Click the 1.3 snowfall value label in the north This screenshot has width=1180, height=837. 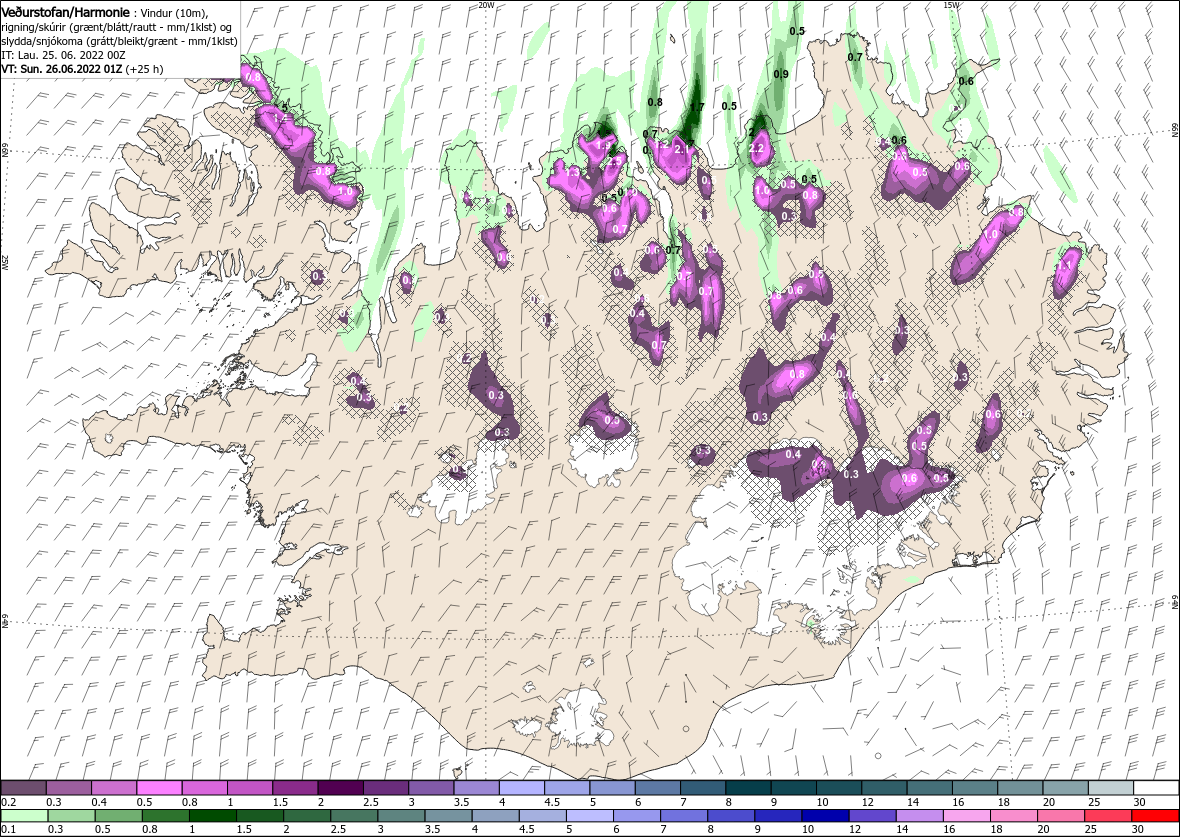pos(572,173)
